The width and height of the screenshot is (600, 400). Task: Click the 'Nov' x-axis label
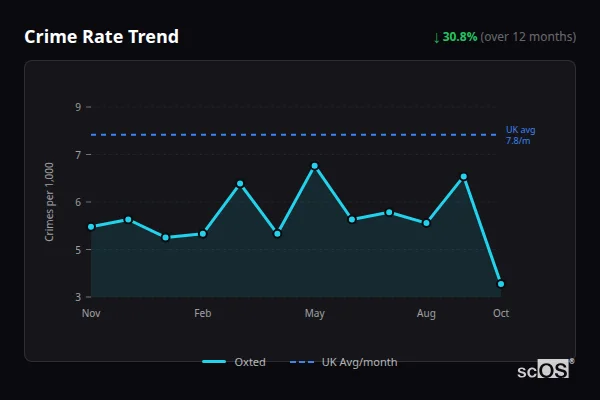91,313
